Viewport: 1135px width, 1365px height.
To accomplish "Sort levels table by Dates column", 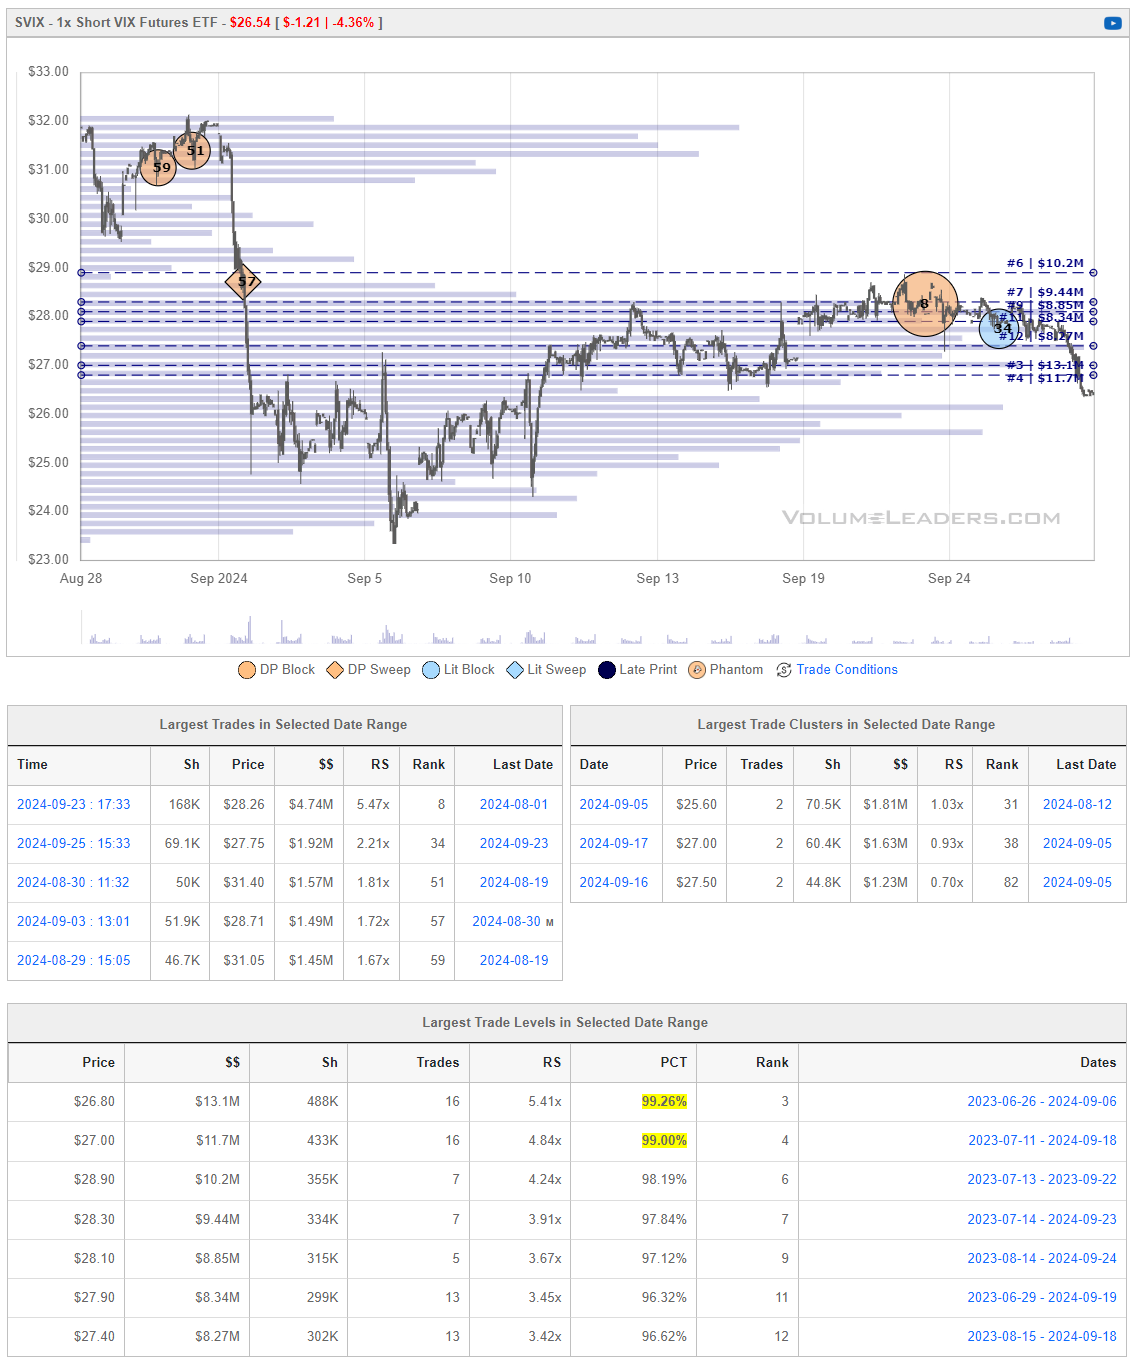I will 1098,1062.
